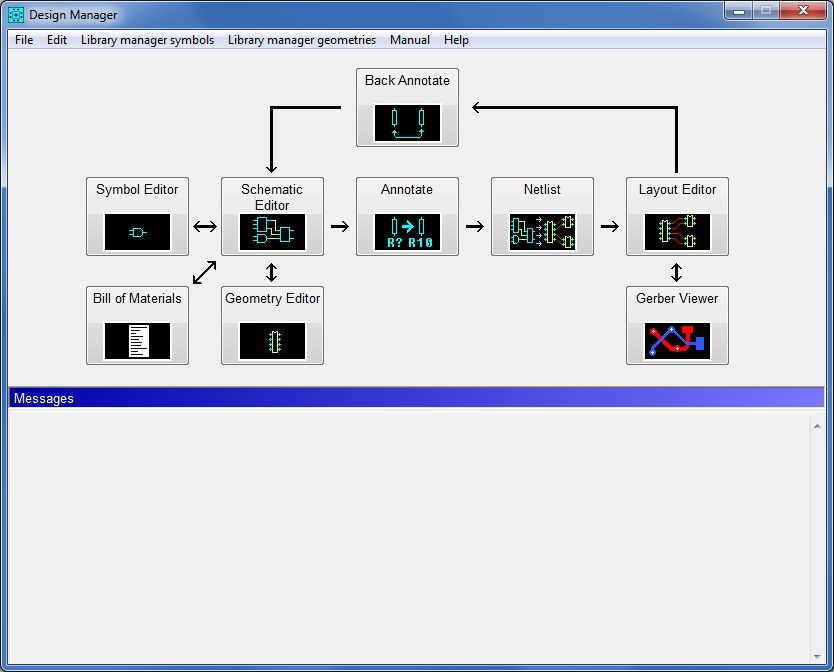Click the Back Annotate icon
This screenshot has width=834, height=672.
point(407,123)
